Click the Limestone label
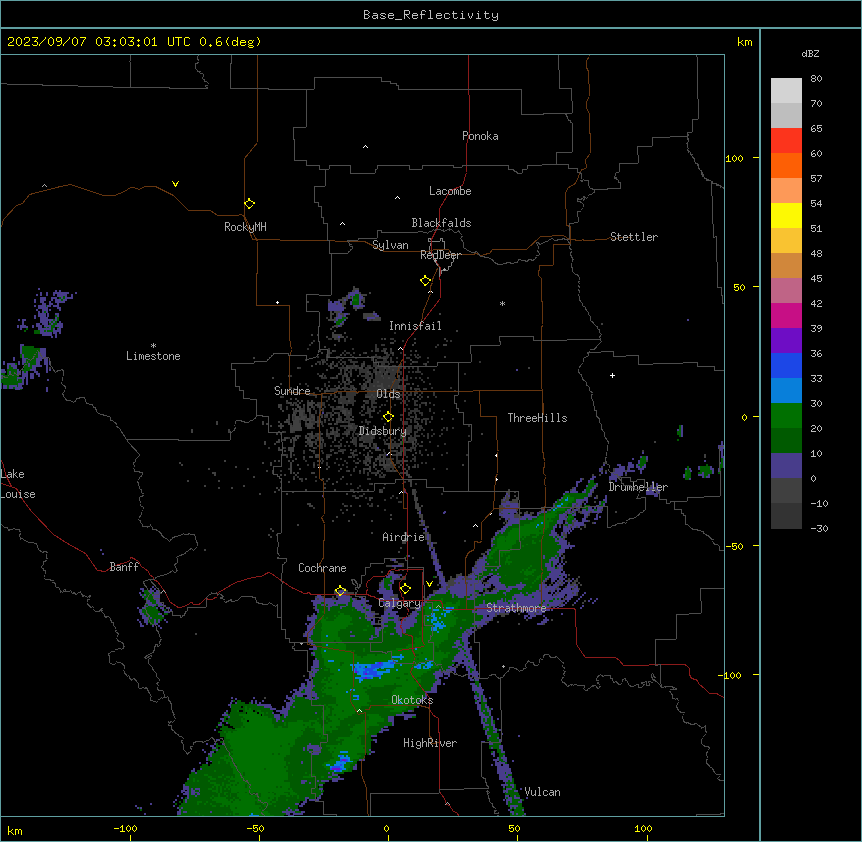Image resolution: width=862 pixels, height=842 pixels. tap(153, 356)
